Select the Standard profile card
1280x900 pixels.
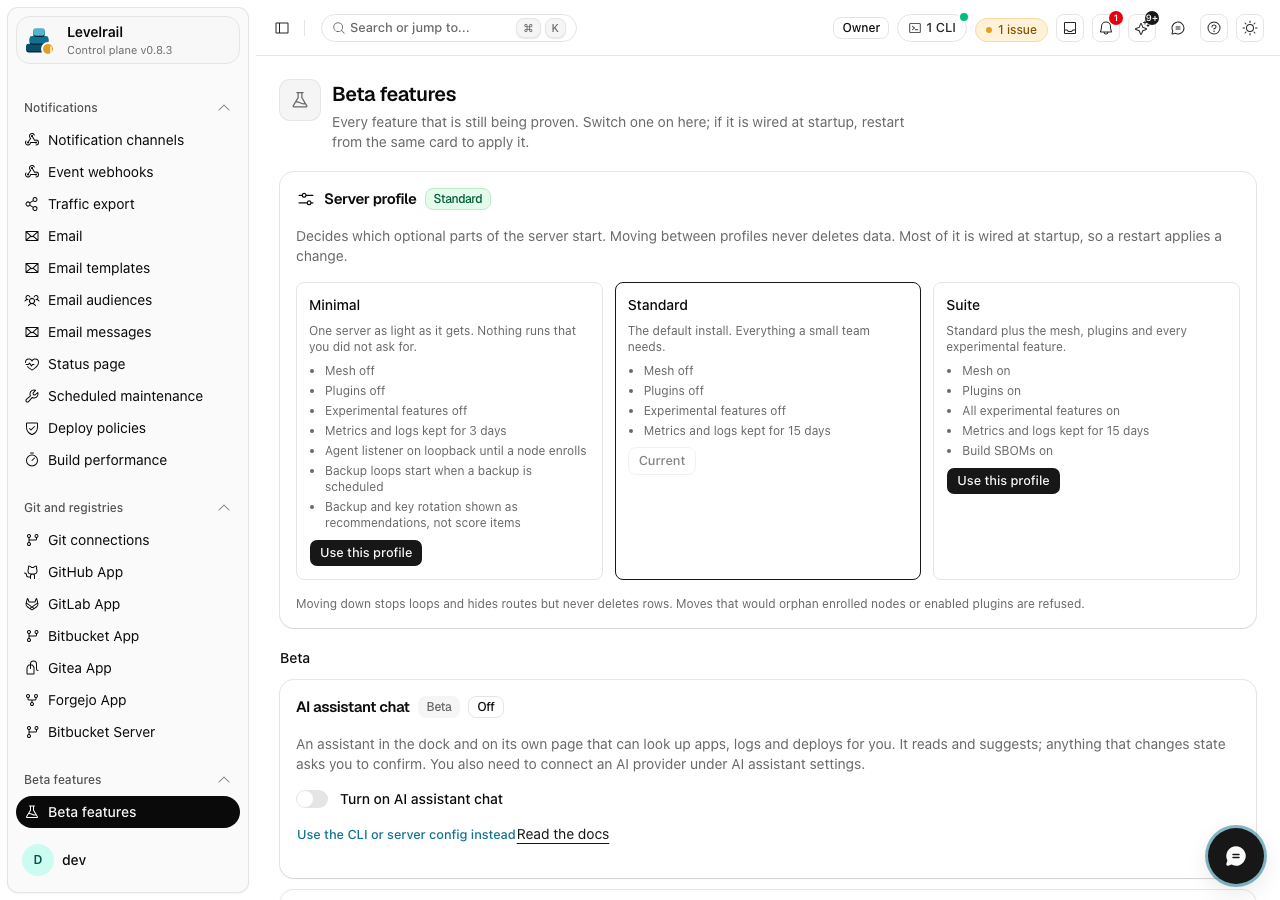768,431
